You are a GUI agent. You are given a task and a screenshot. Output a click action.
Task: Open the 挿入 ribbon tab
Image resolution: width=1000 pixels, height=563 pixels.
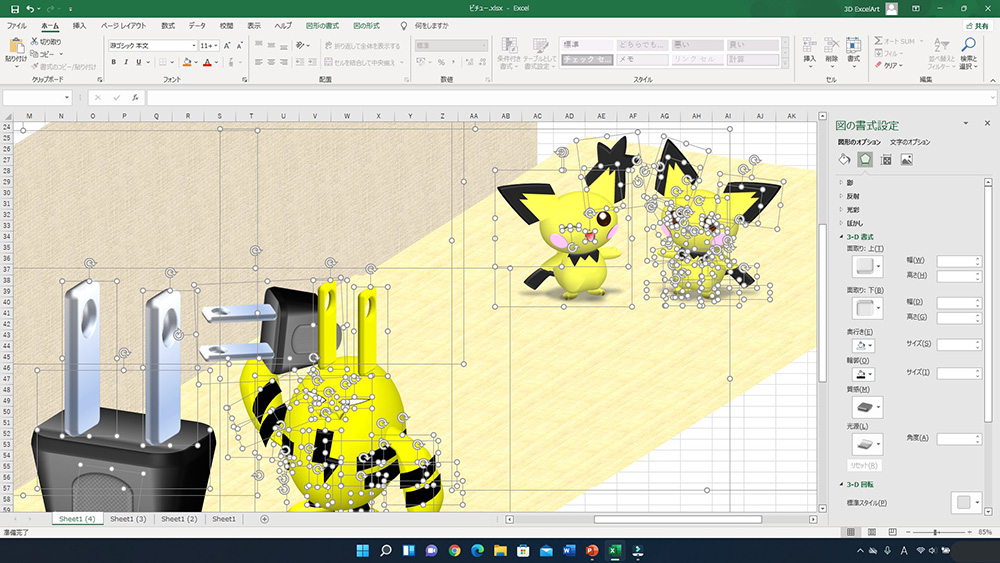pos(79,26)
